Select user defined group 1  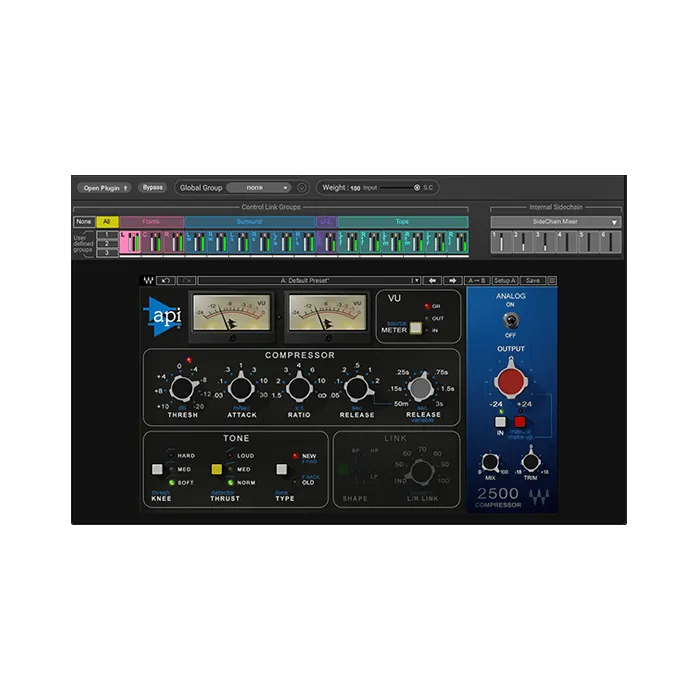pos(107,235)
